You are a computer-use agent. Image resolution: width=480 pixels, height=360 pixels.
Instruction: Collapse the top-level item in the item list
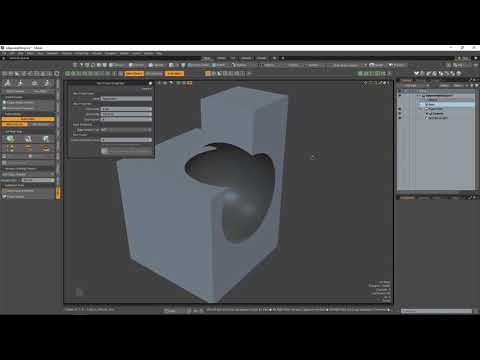click(419, 96)
